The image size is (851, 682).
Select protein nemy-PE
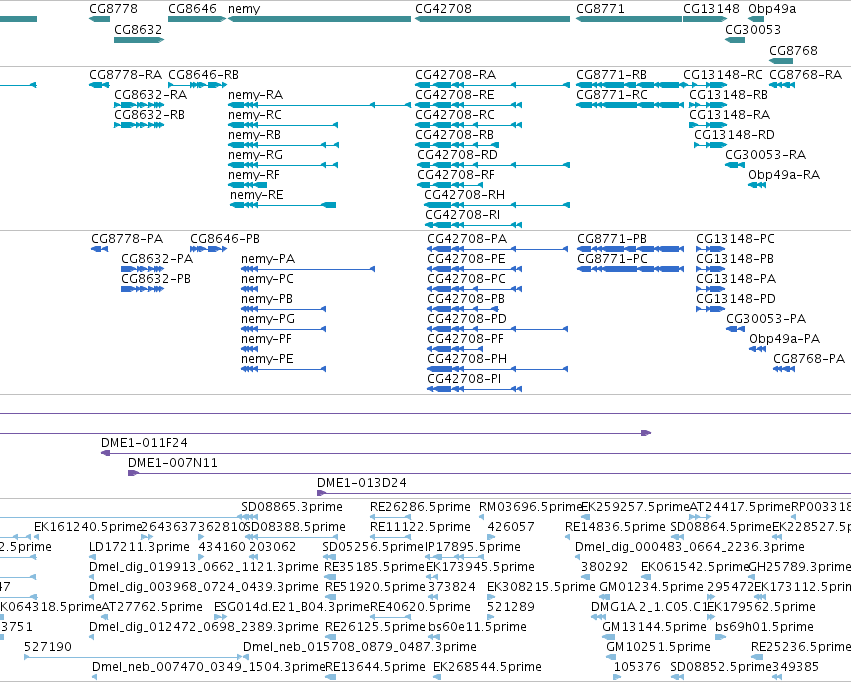(x=267, y=359)
